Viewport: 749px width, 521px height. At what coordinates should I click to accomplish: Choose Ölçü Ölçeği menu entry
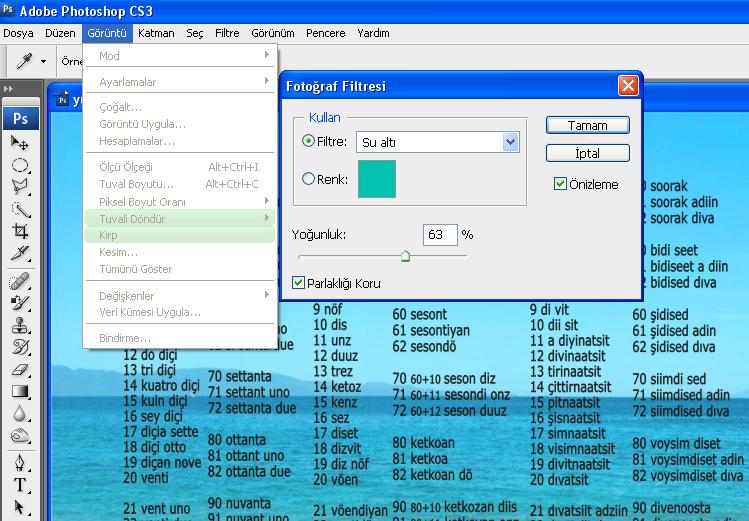pyautogui.click(x=180, y=167)
